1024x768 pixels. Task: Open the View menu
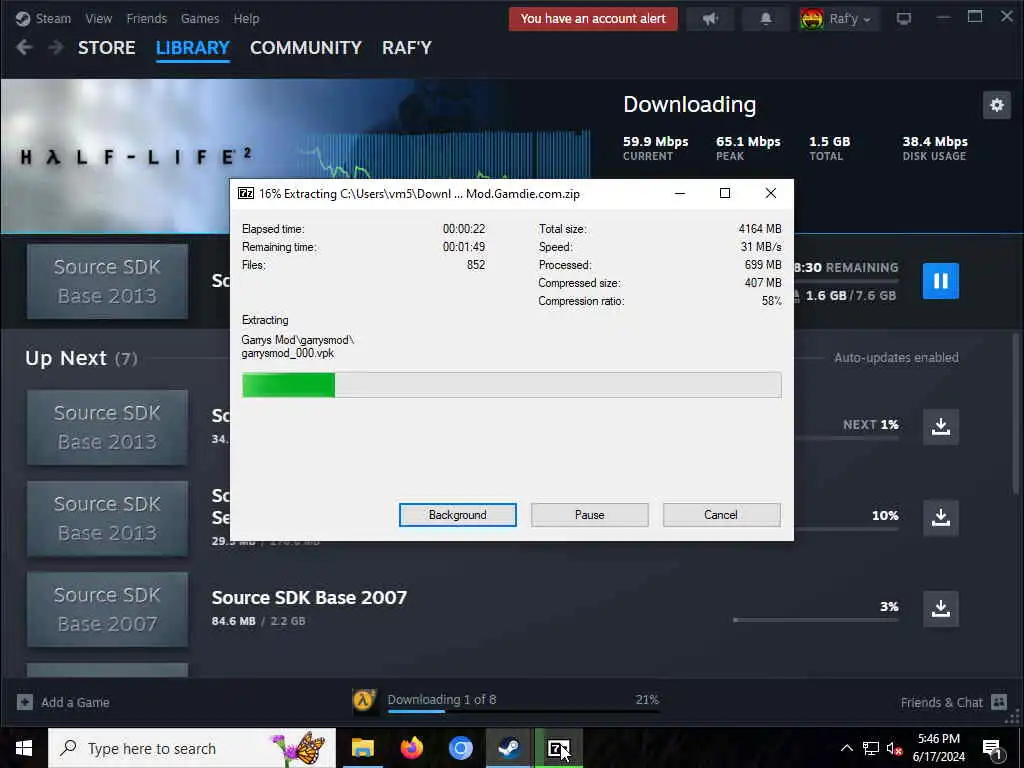click(99, 18)
